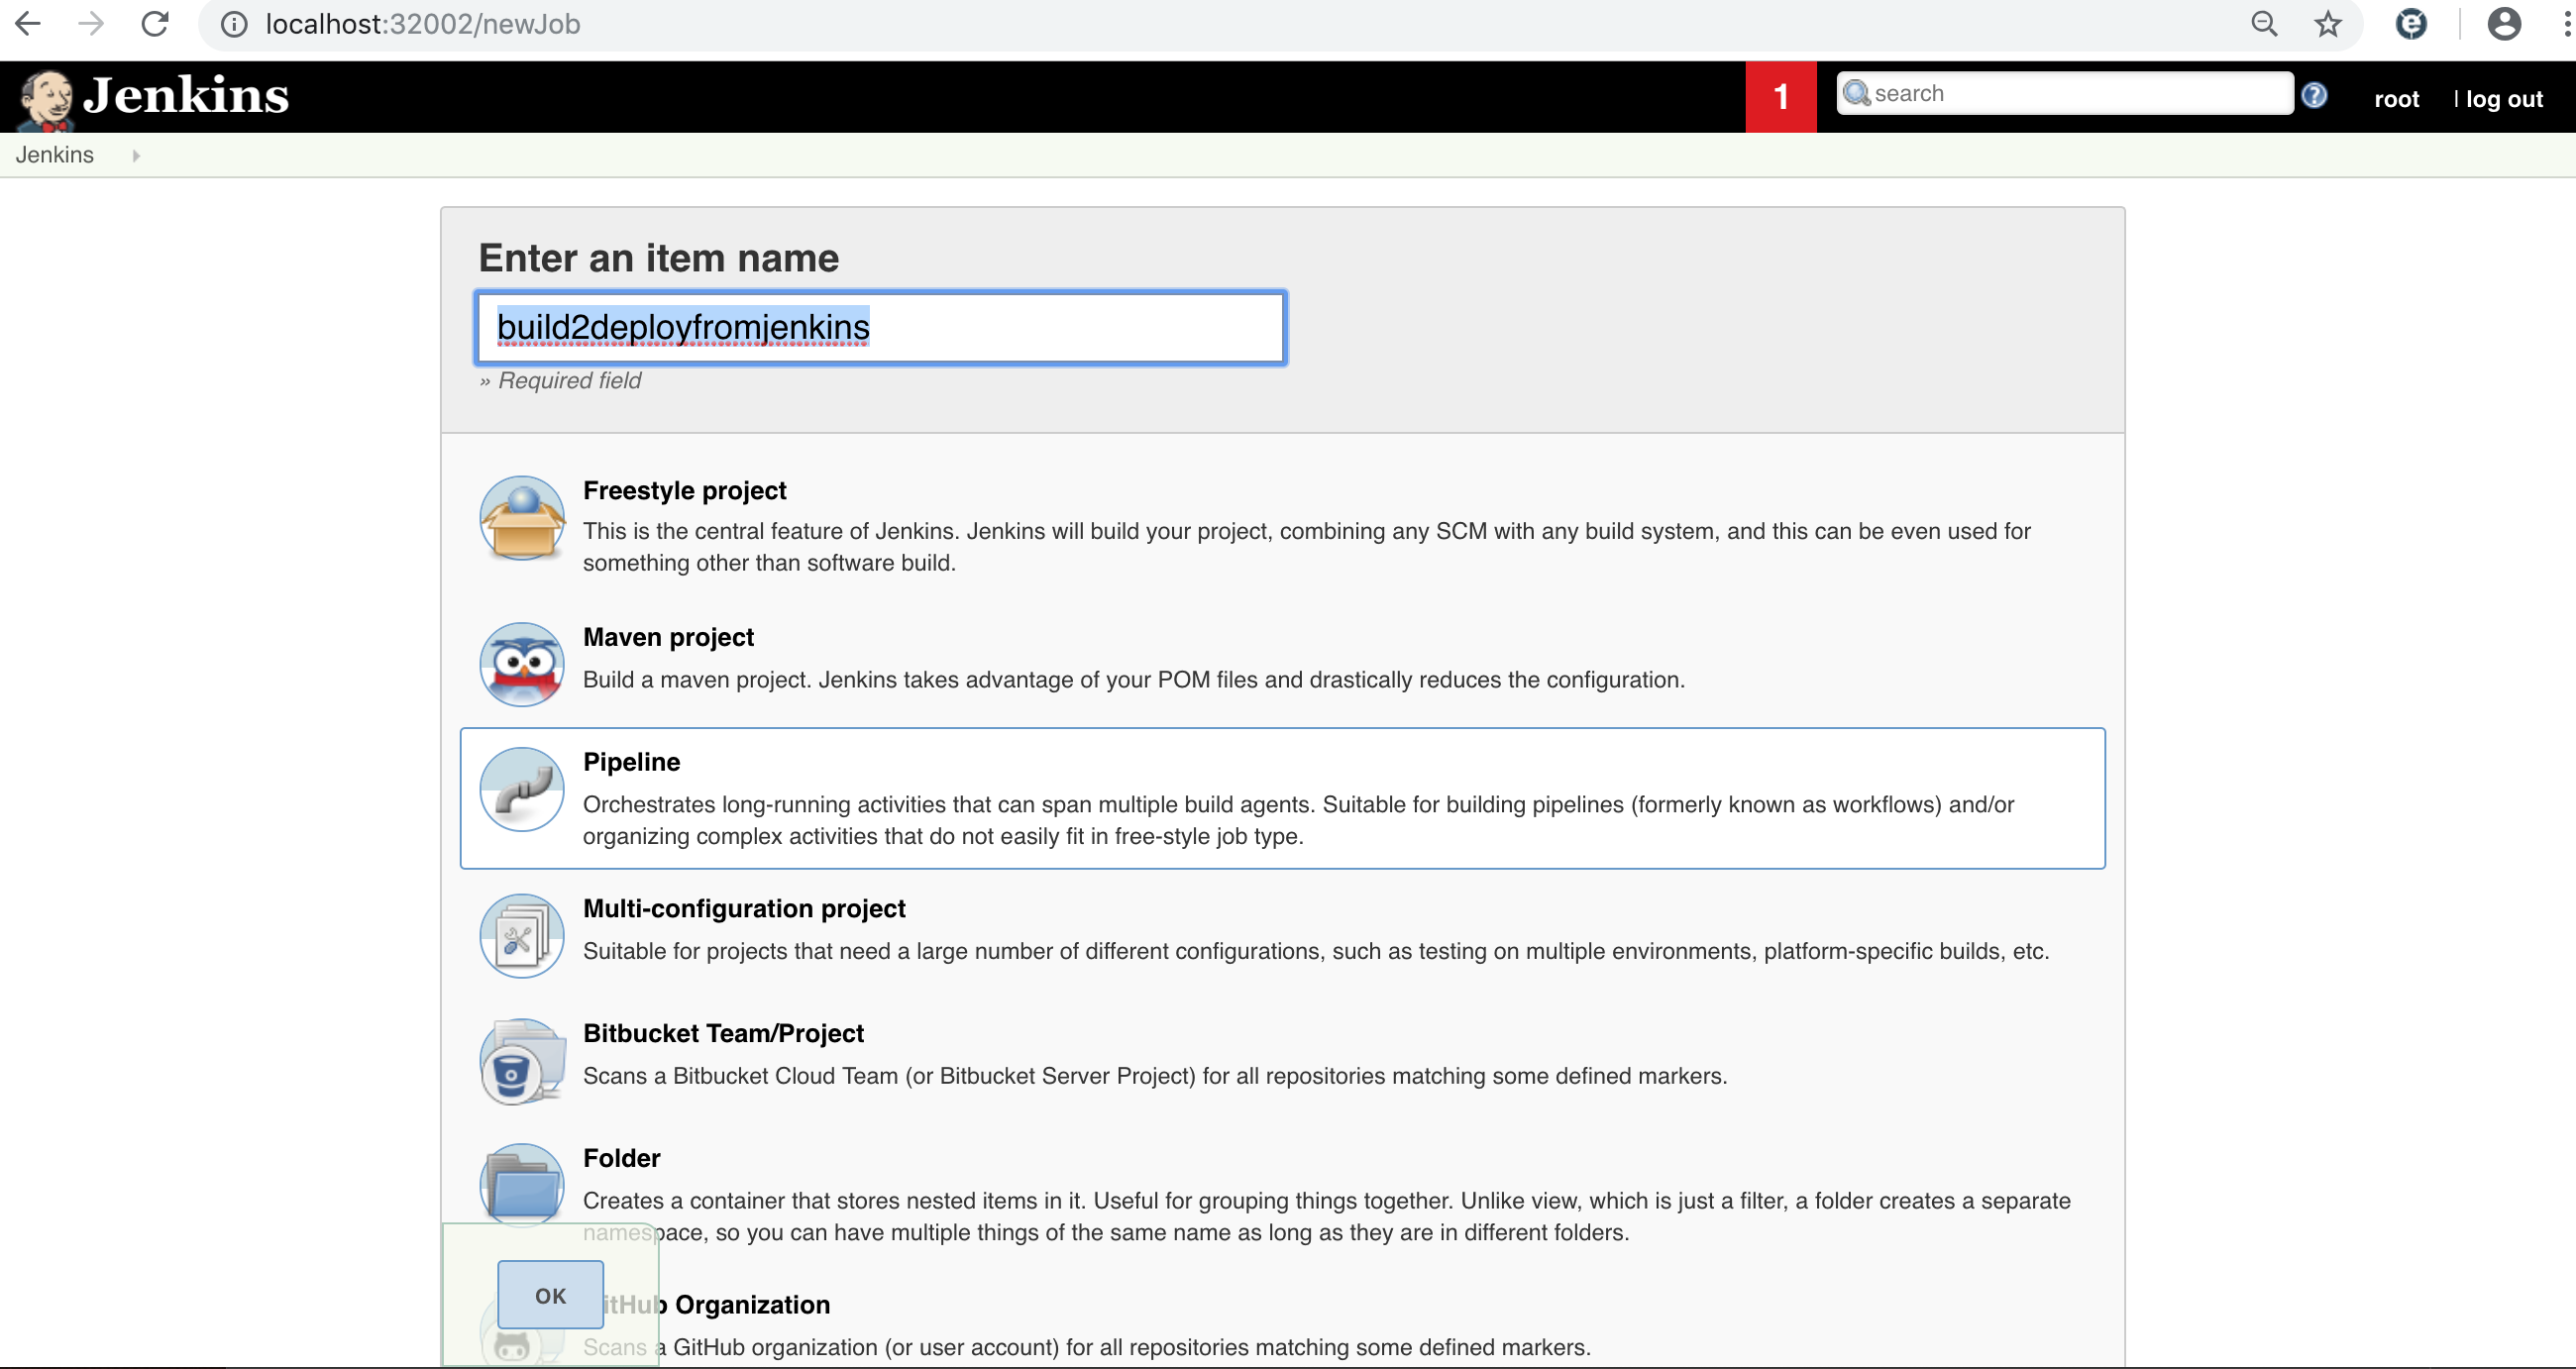Viewport: 2576px width, 1369px height.
Task: Click the Maven project owl icon
Action: click(x=521, y=664)
